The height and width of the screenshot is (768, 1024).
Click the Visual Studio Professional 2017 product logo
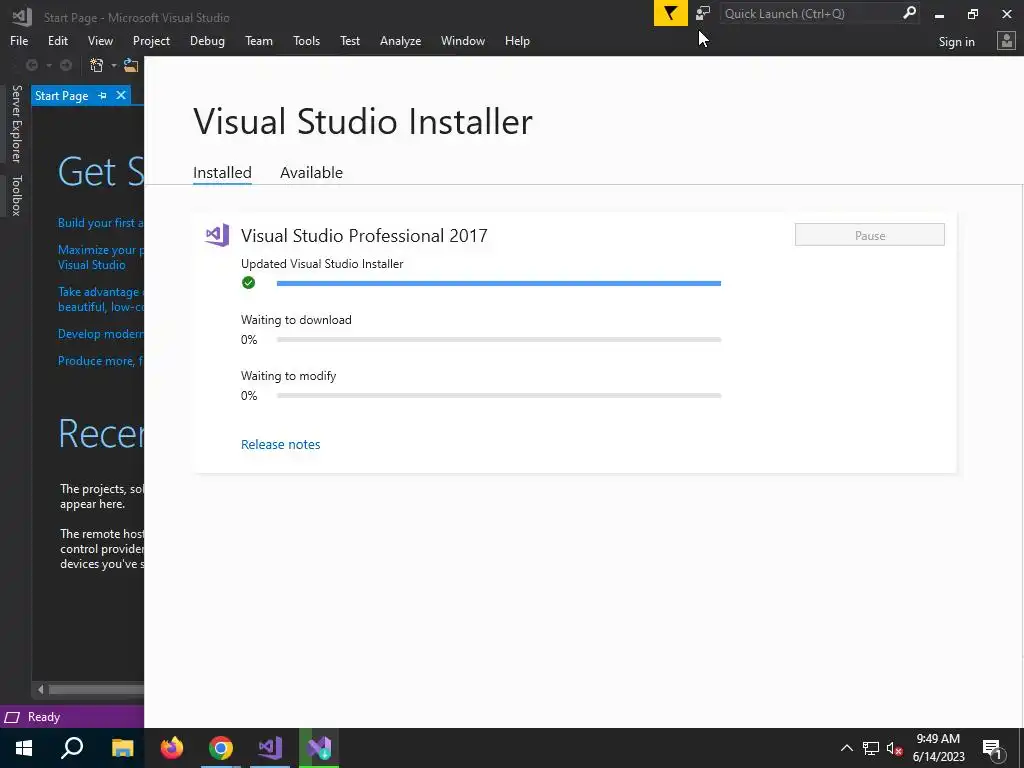coord(217,235)
